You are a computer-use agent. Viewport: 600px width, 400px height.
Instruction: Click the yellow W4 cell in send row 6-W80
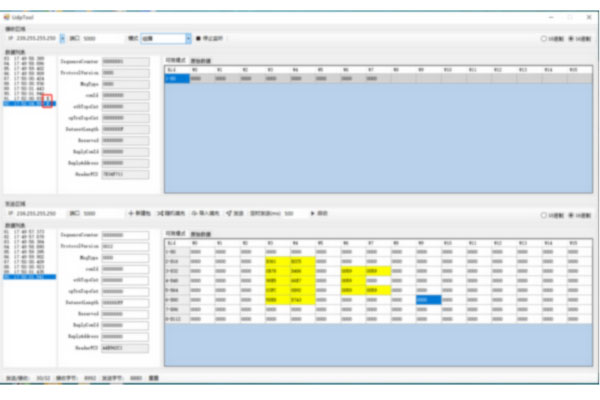pos(302,300)
